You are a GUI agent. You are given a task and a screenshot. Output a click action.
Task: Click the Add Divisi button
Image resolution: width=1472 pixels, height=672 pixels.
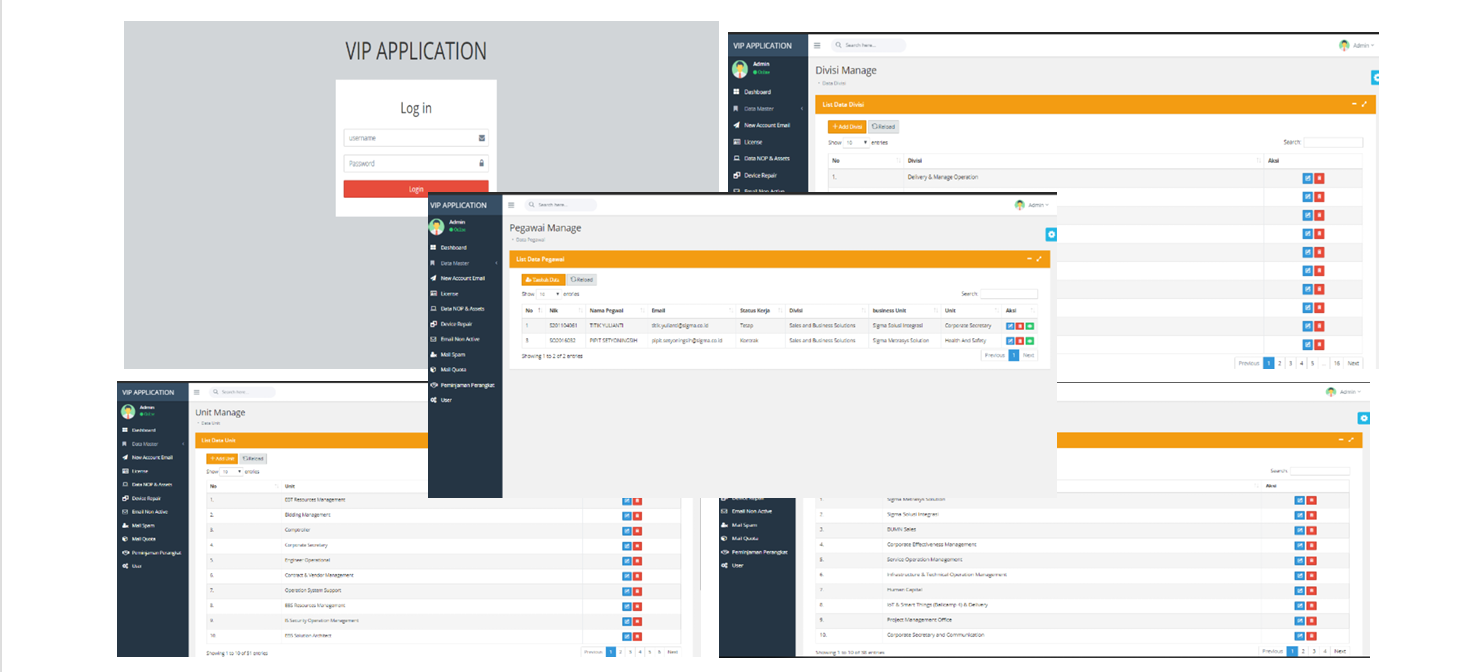(846, 127)
